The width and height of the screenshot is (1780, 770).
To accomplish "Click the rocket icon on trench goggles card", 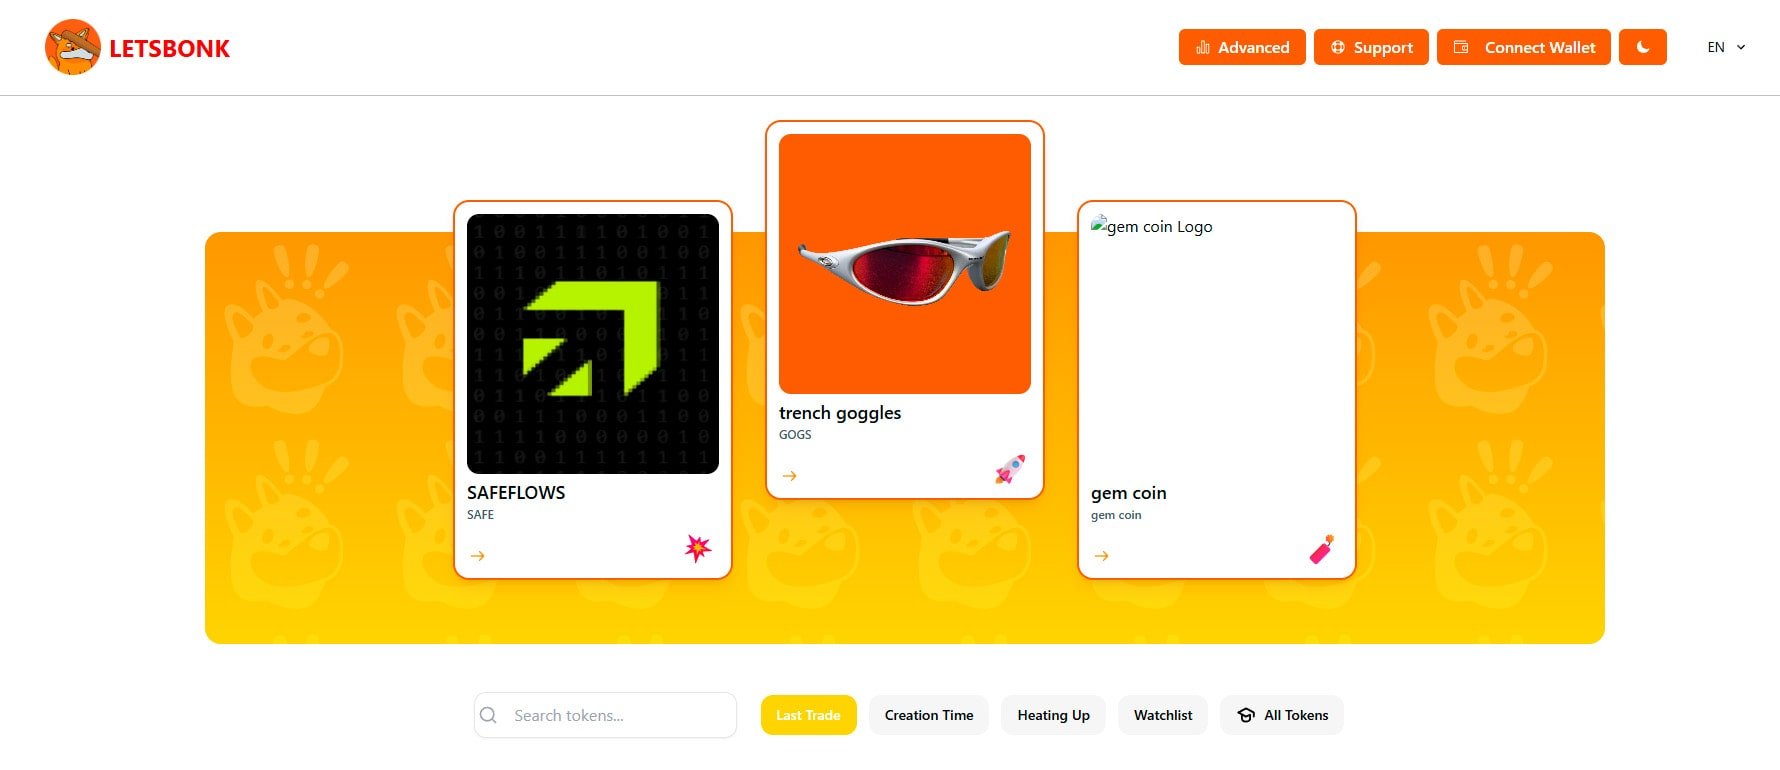I will point(1010,469).
